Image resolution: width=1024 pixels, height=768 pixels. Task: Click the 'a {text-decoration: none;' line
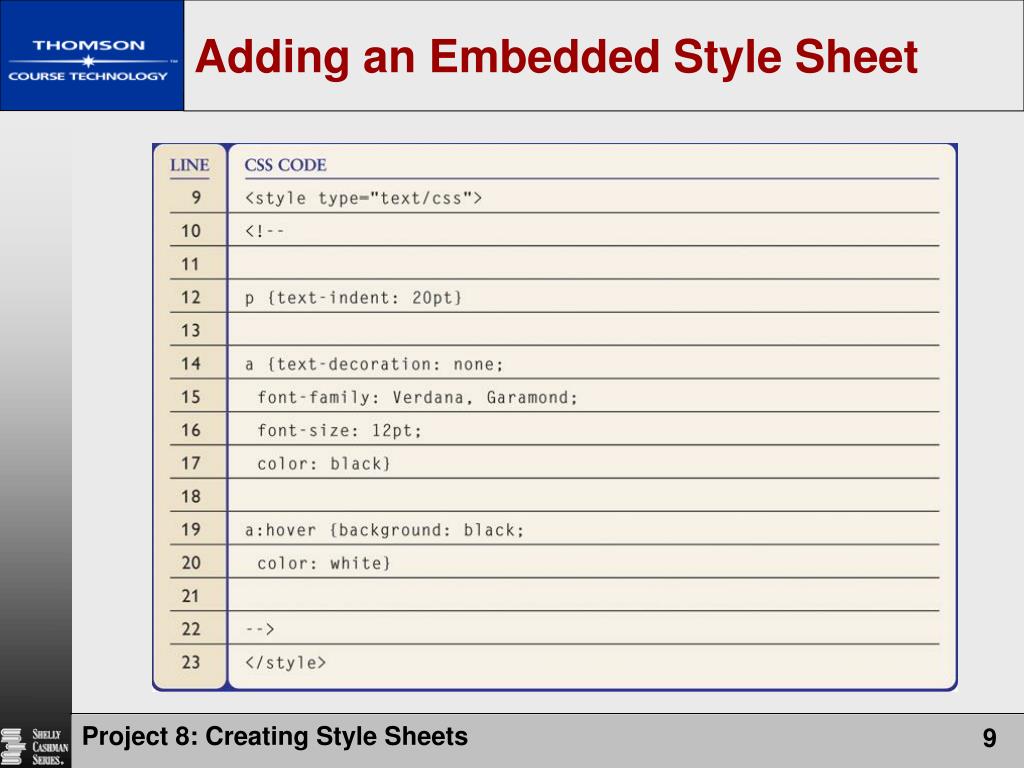coord(374,364)
